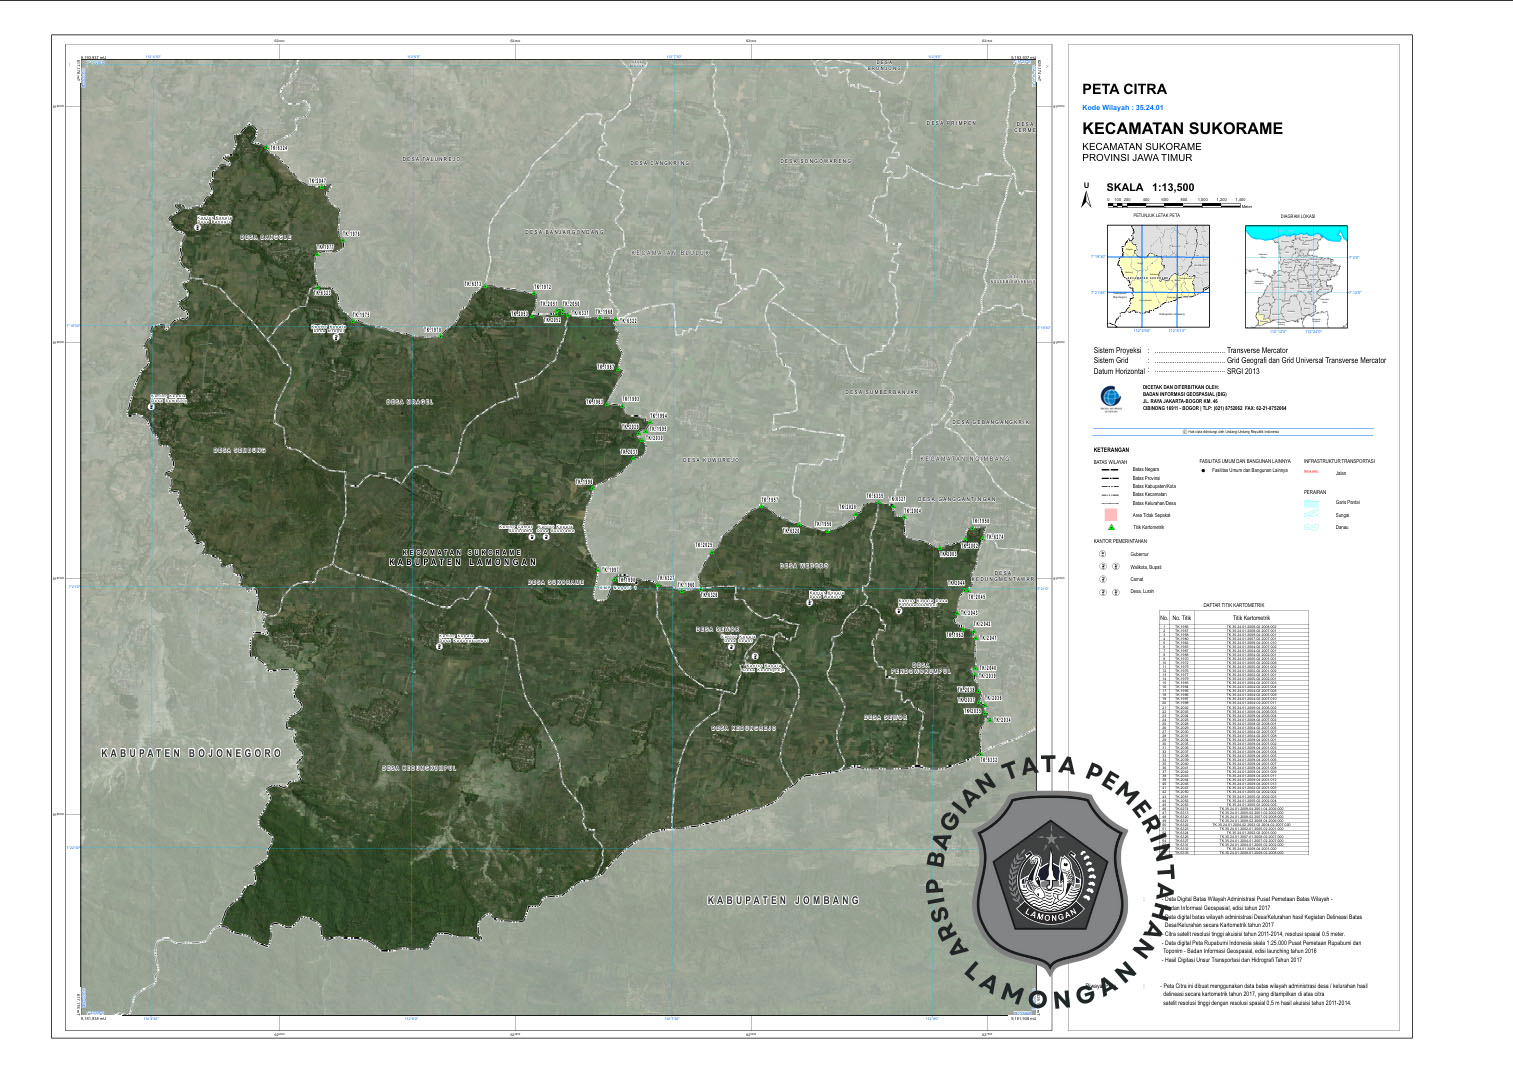The width and height of the screenshot is (1513, 1071).
Task: Click the KABUPATEN BOJONEGORO map label
Action: click(191, 753)
